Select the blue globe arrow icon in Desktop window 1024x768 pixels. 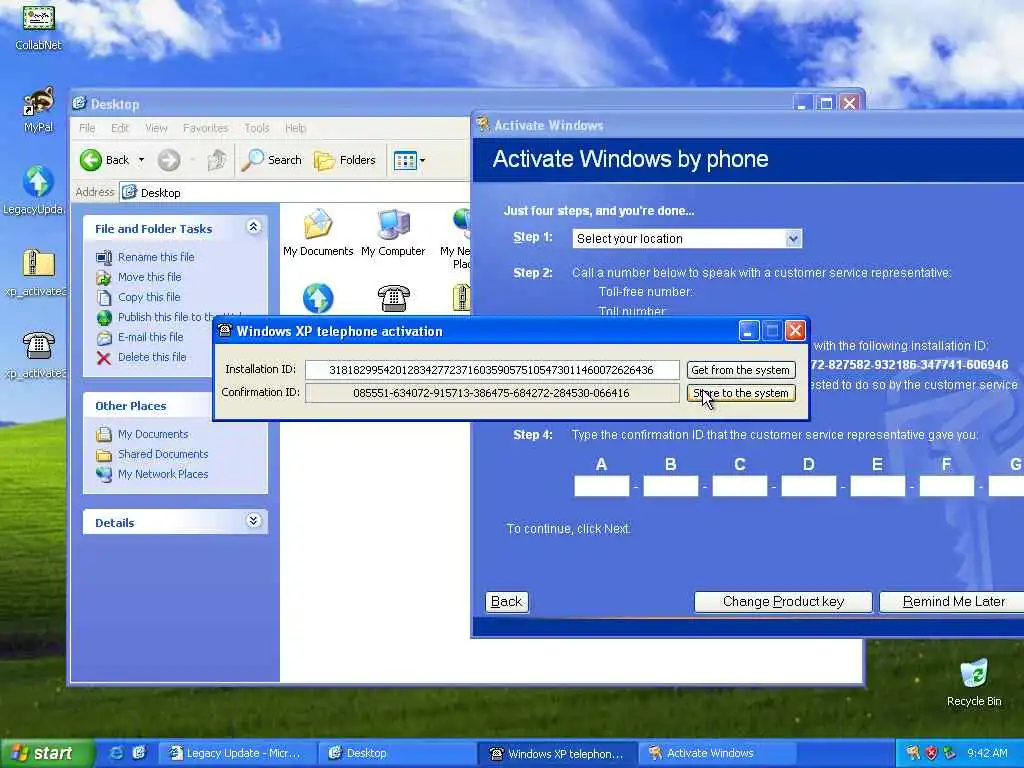point(318,298)
